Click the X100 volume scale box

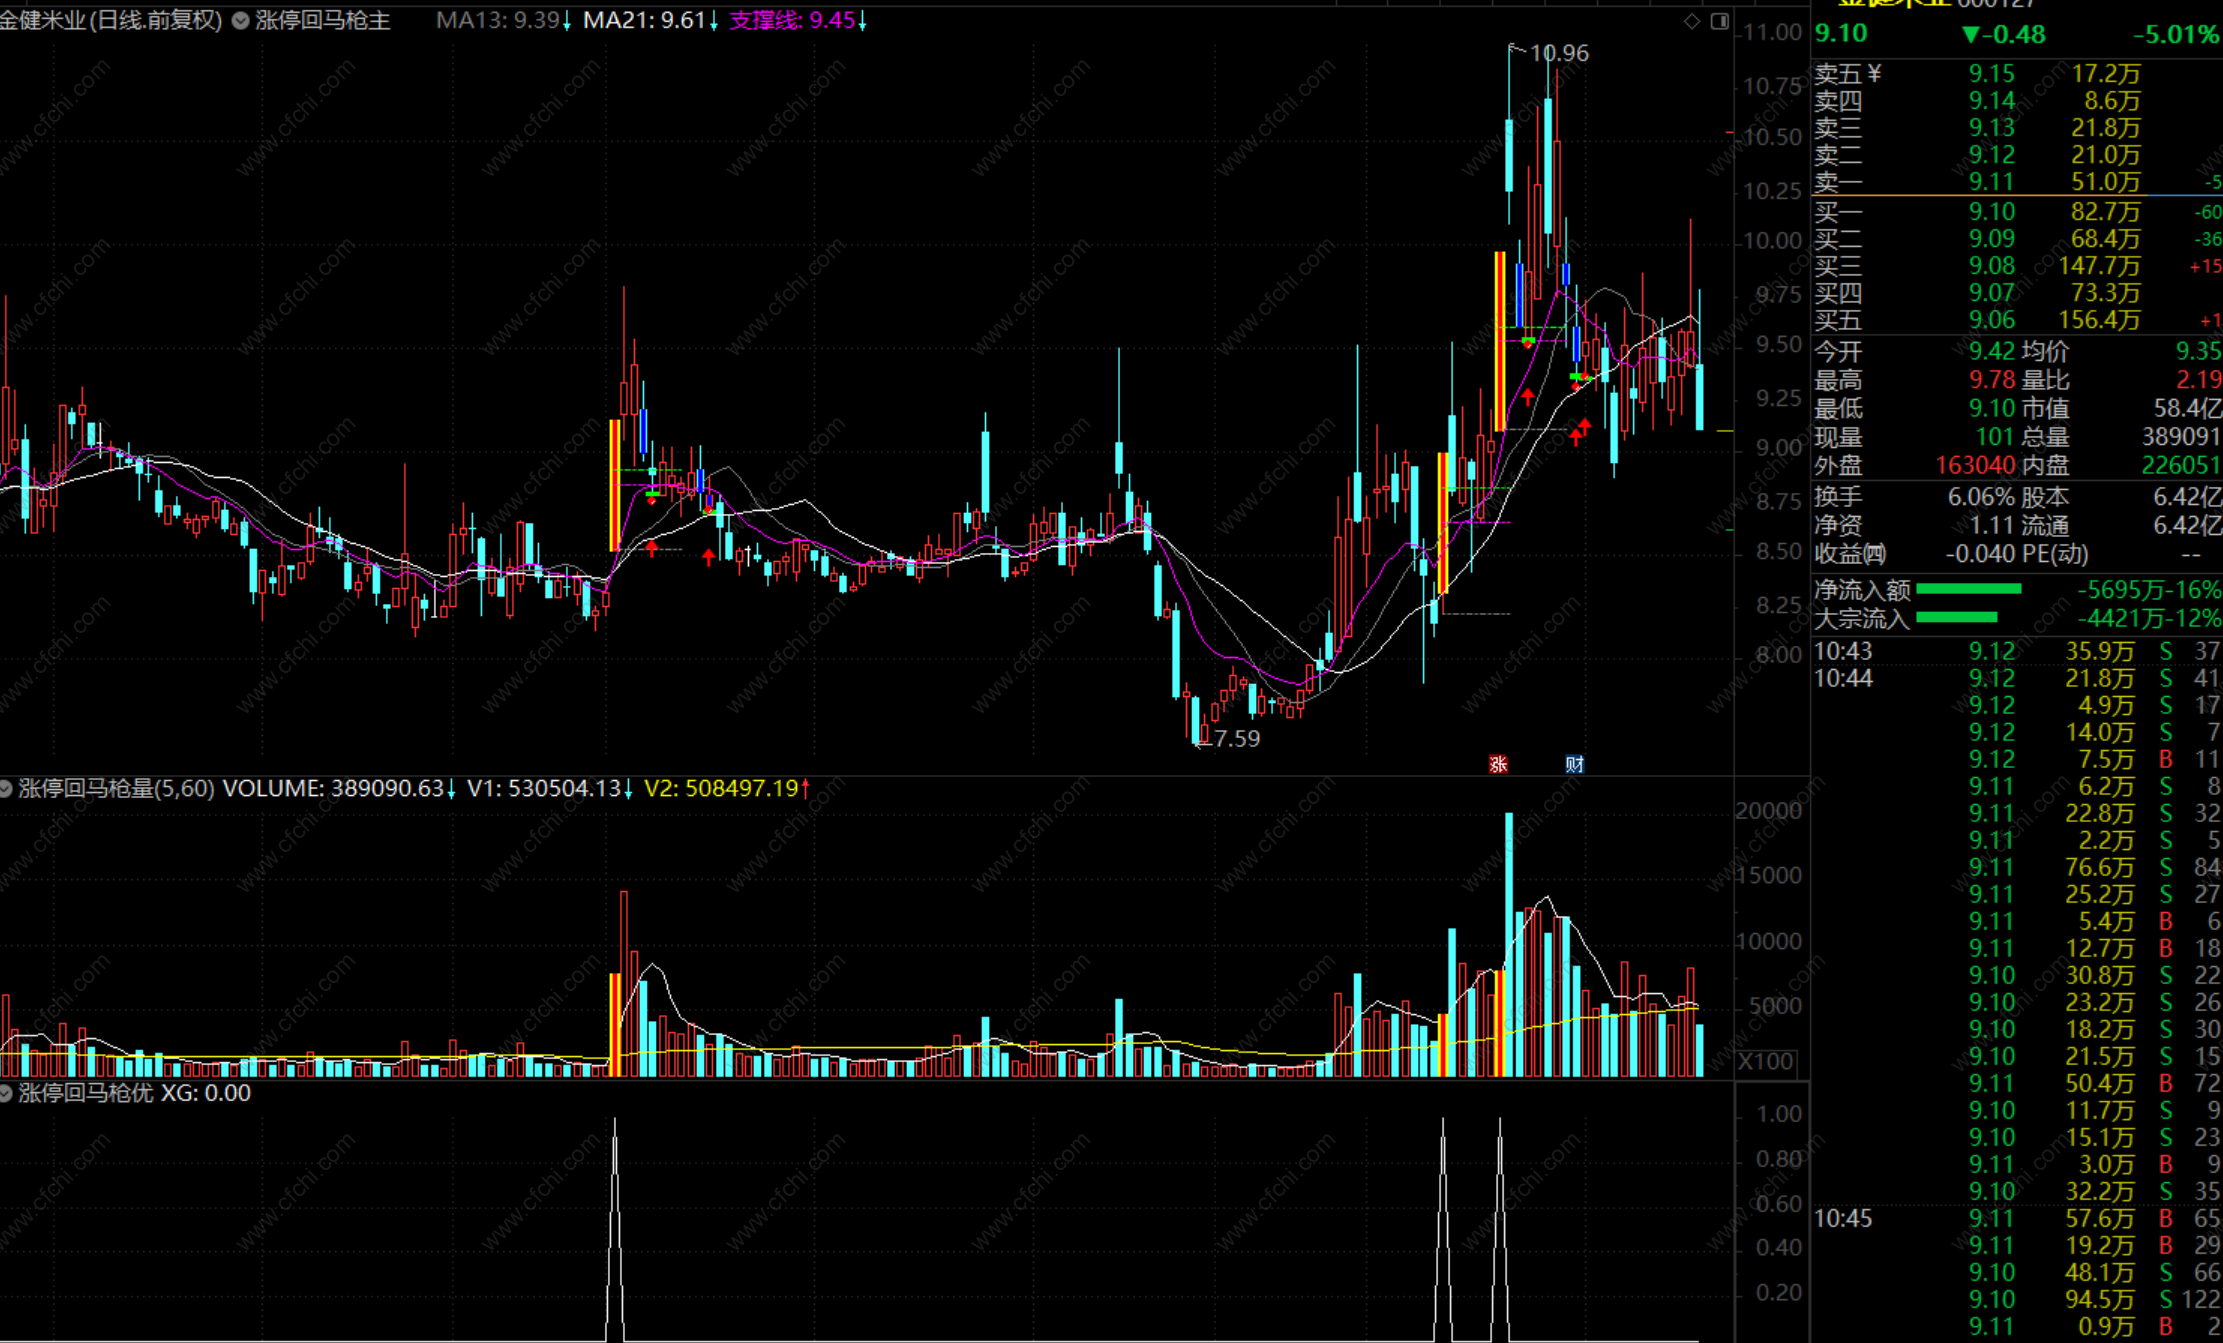click(x=1766, y=1061)
